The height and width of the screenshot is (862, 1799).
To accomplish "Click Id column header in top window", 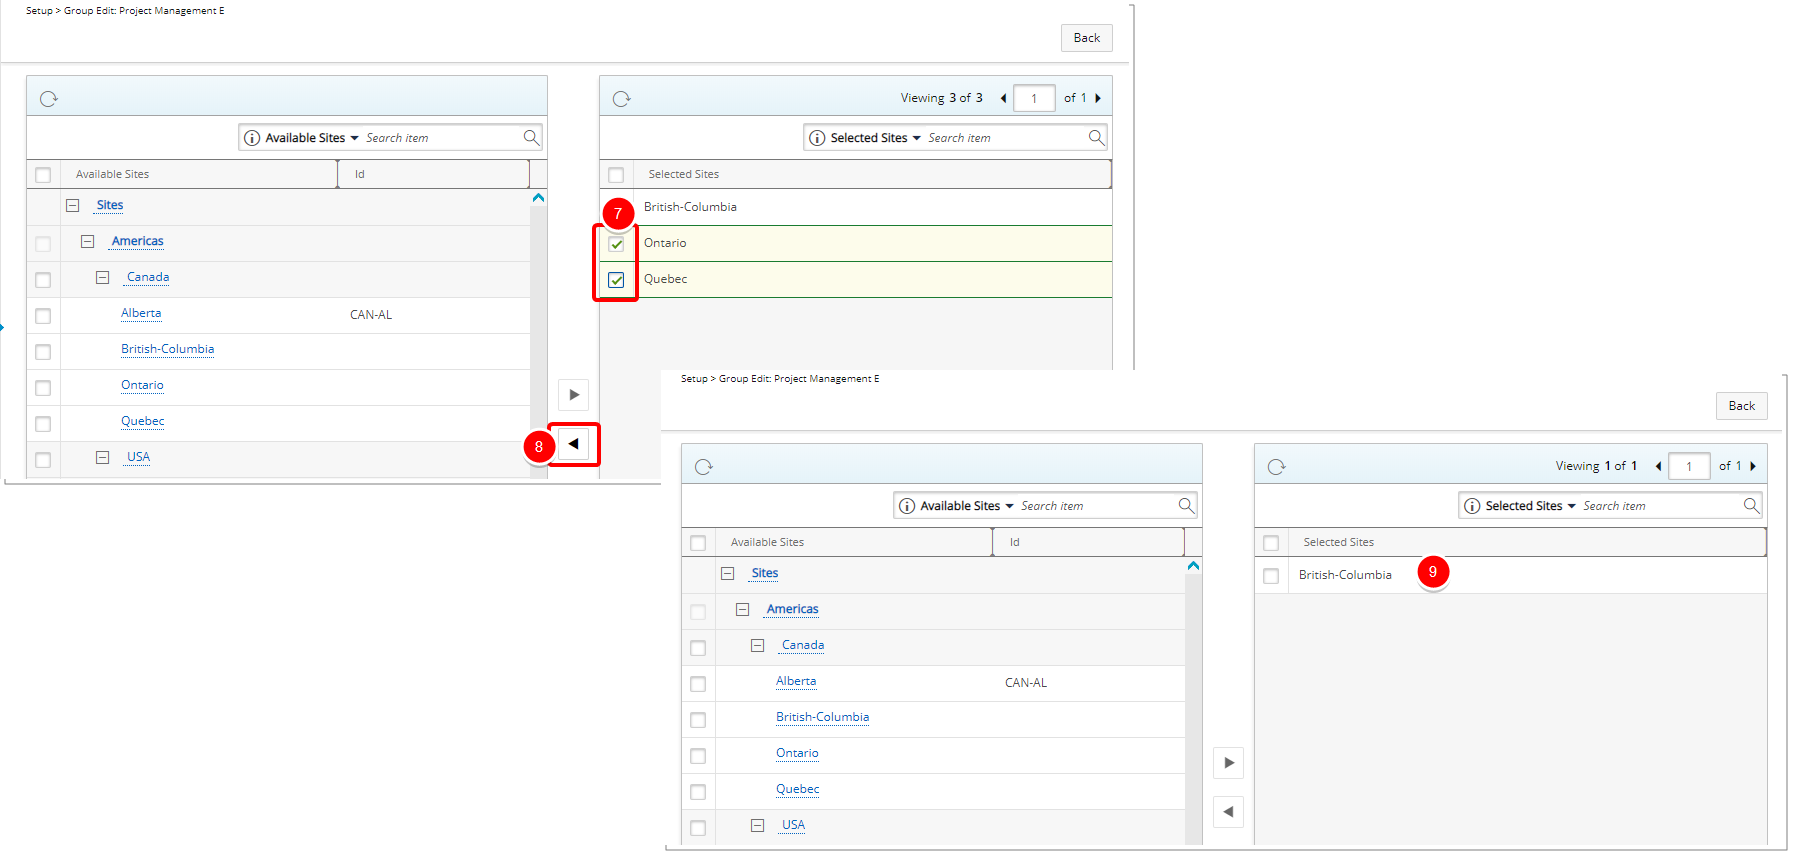I will click(433, 174).
